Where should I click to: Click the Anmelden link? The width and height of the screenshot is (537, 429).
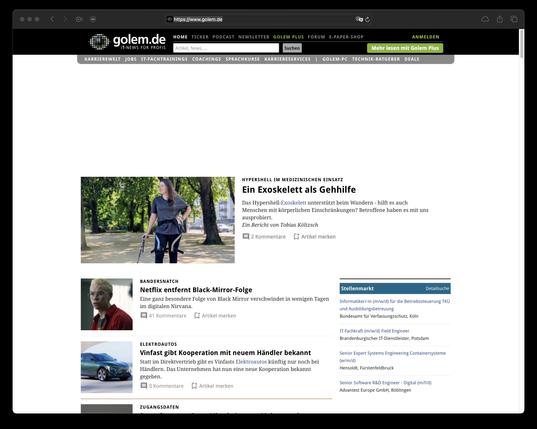[x=425, y=37]
